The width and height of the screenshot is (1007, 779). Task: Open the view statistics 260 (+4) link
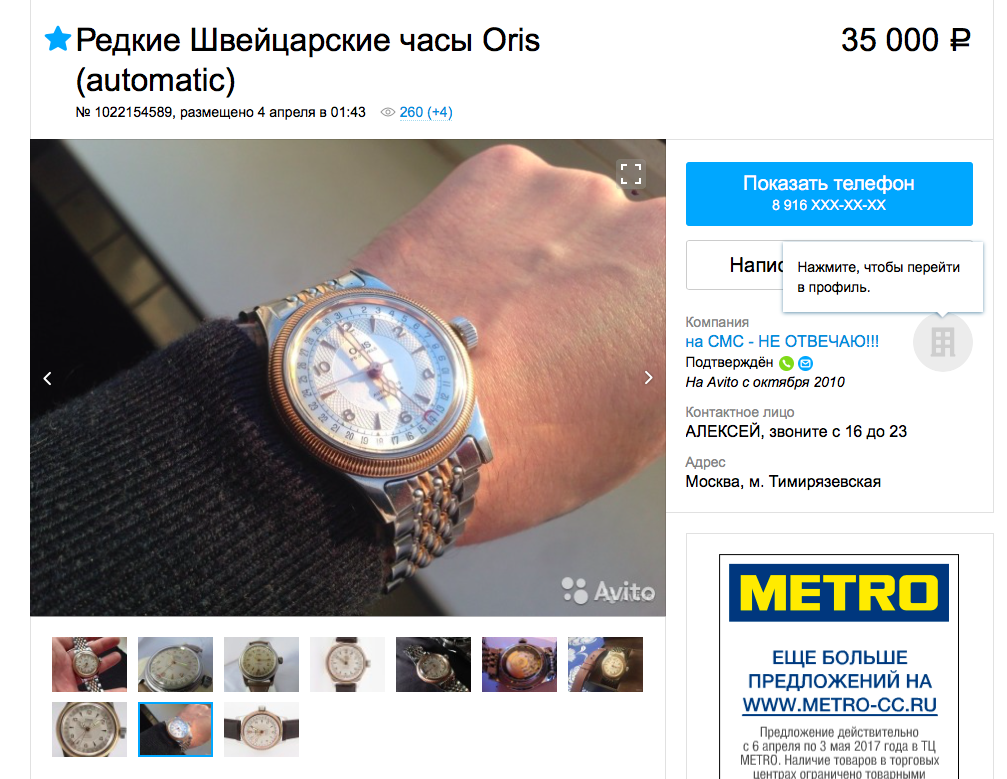426,112
